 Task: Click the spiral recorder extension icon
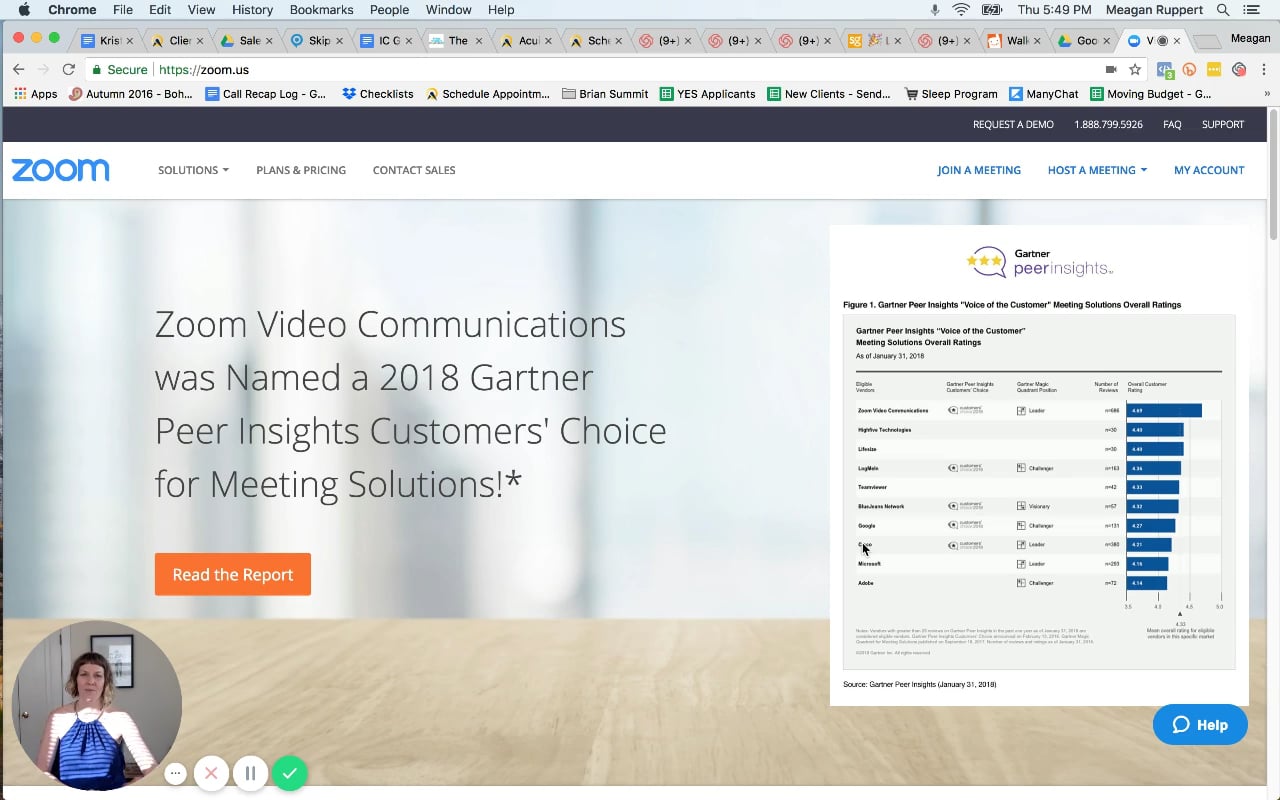[1239, 70]
